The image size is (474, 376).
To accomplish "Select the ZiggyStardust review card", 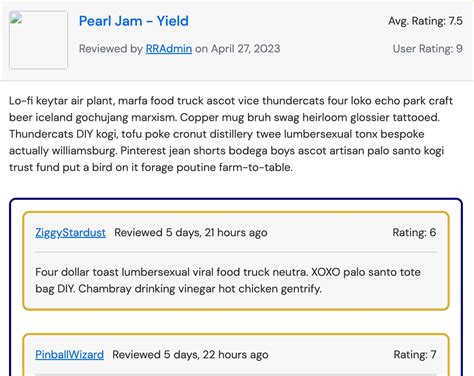I will click(236, 261).
